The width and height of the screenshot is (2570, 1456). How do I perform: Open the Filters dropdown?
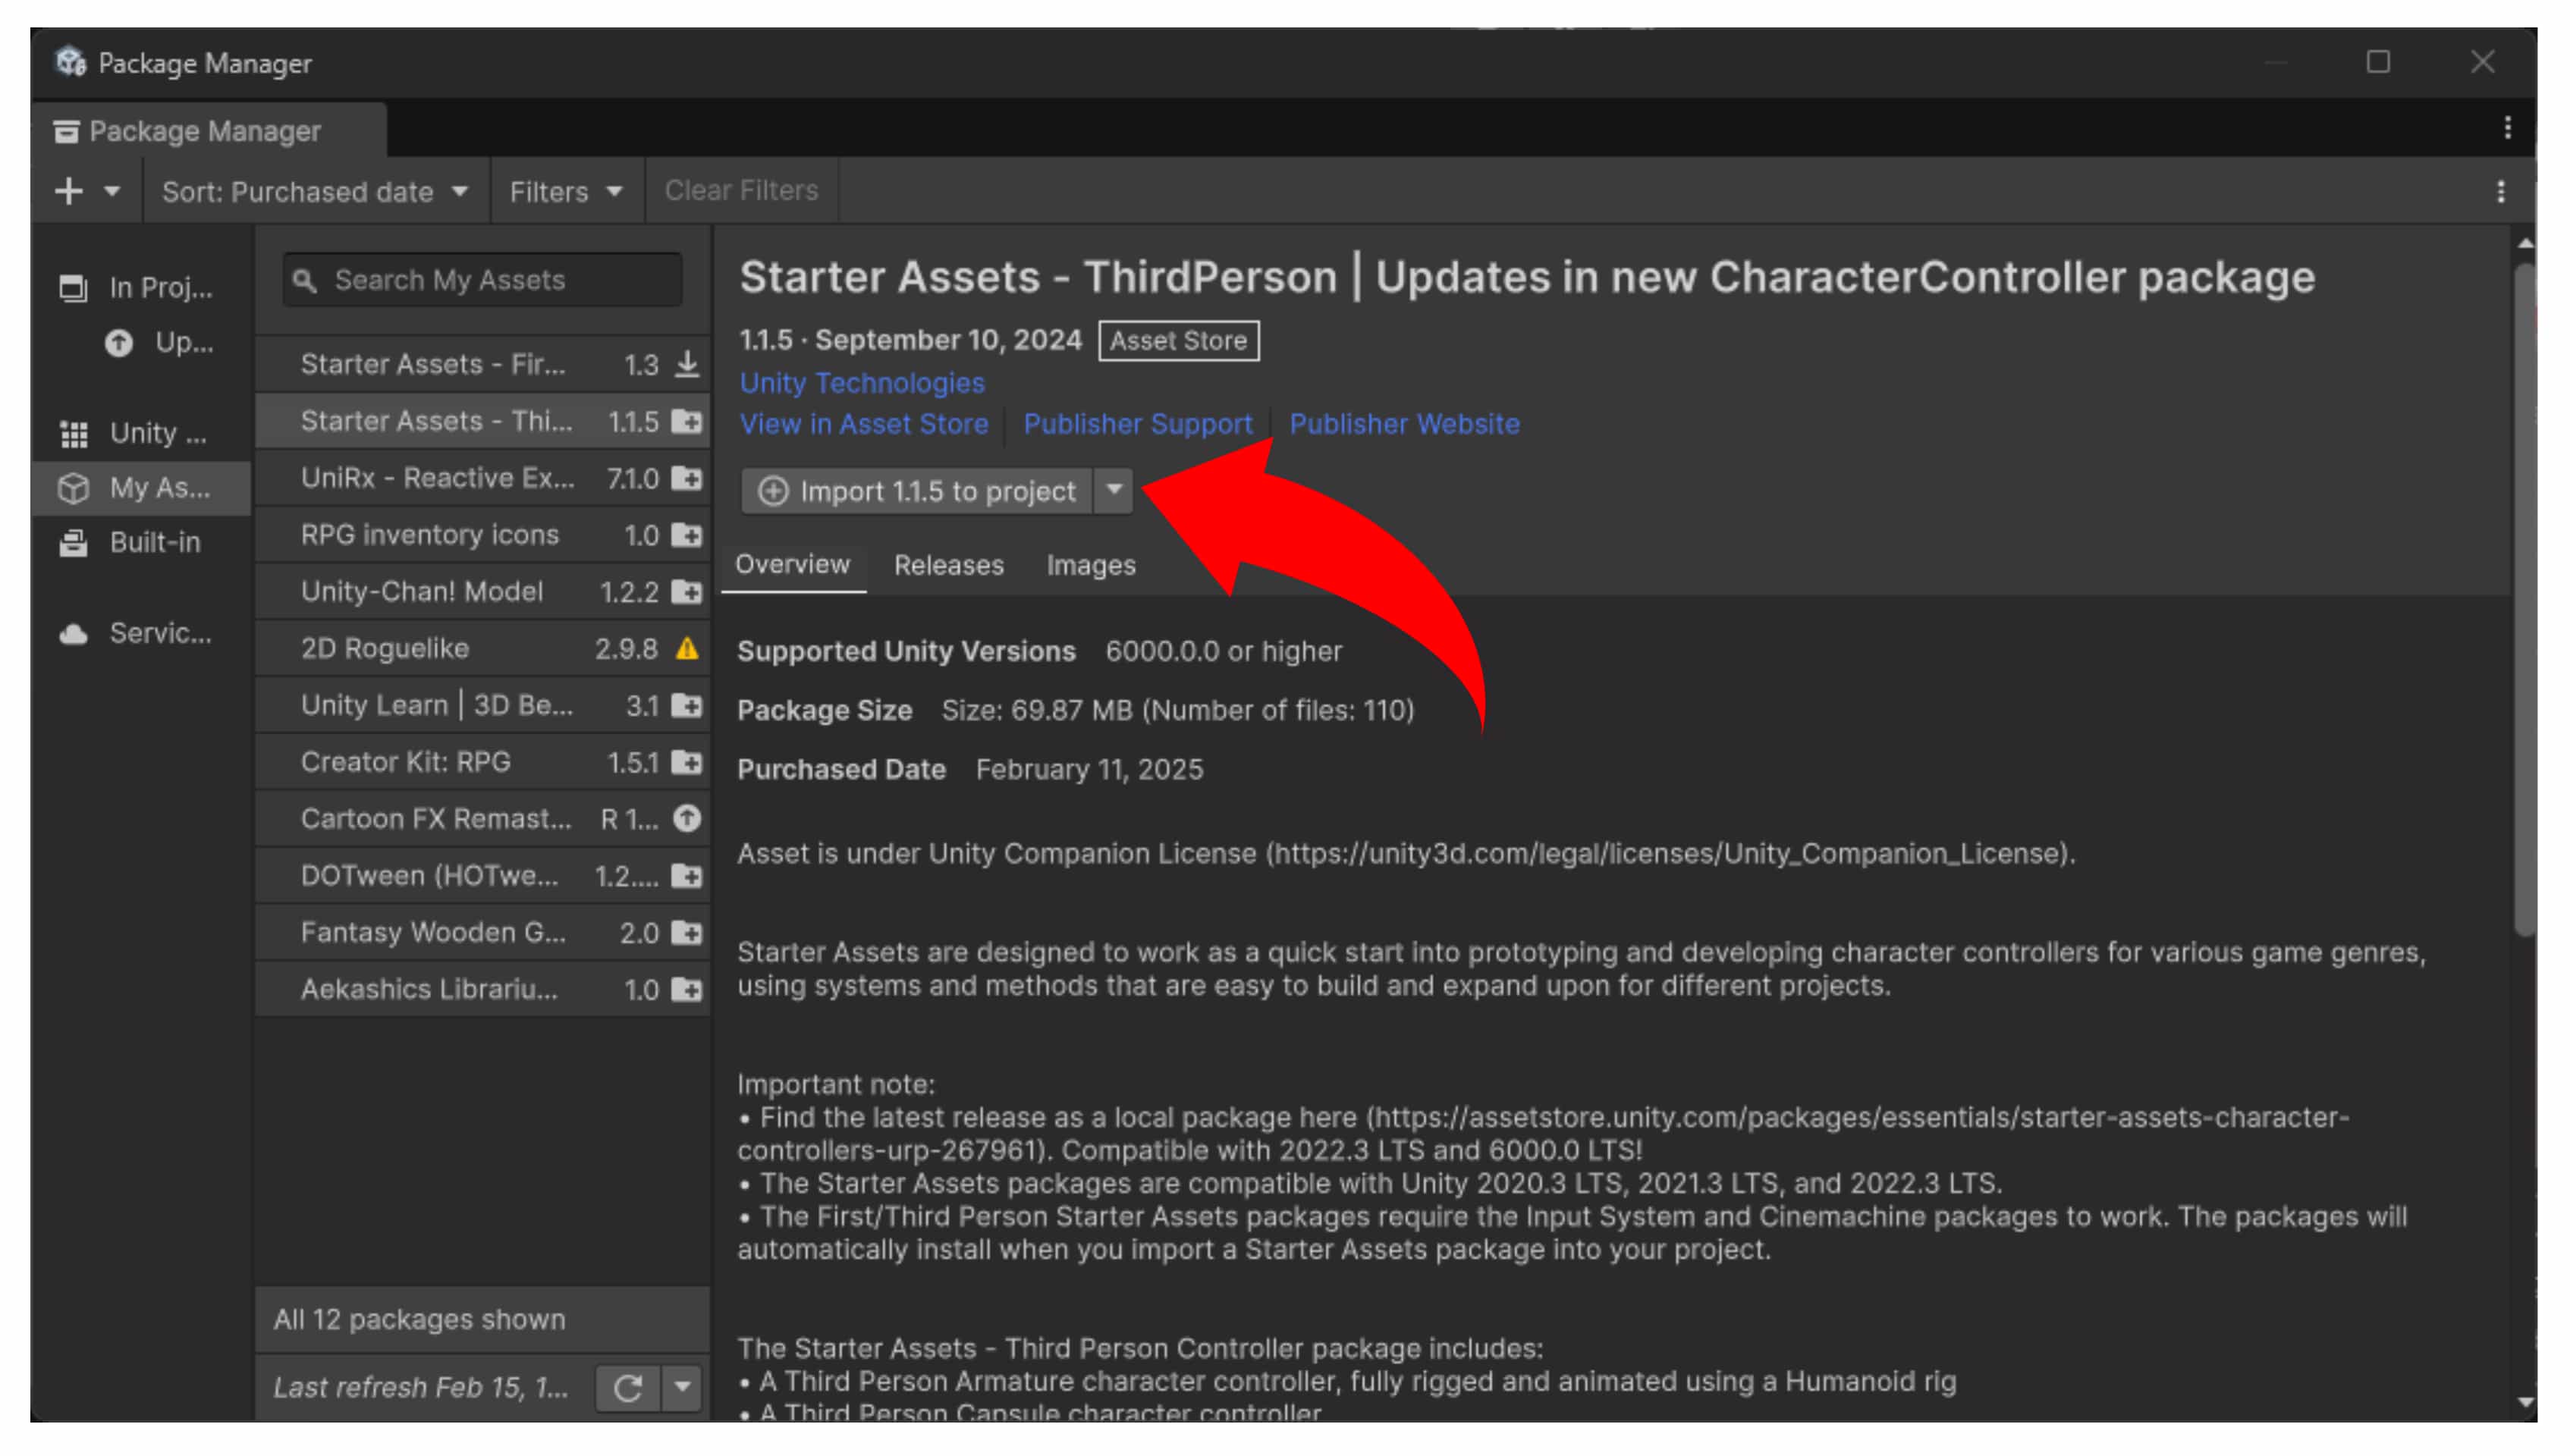point(566,191)
